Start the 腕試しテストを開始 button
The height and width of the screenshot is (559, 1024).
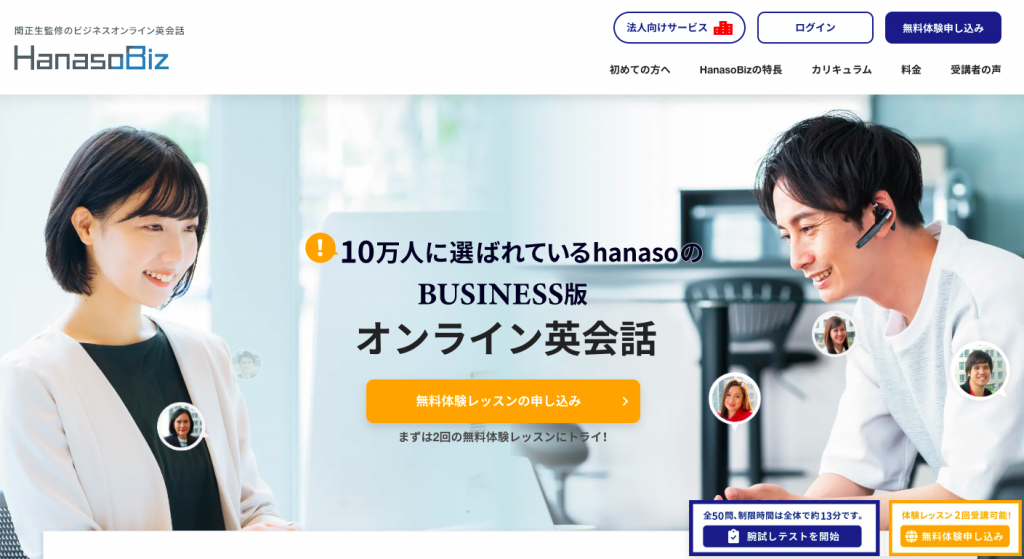coord(782,536)
